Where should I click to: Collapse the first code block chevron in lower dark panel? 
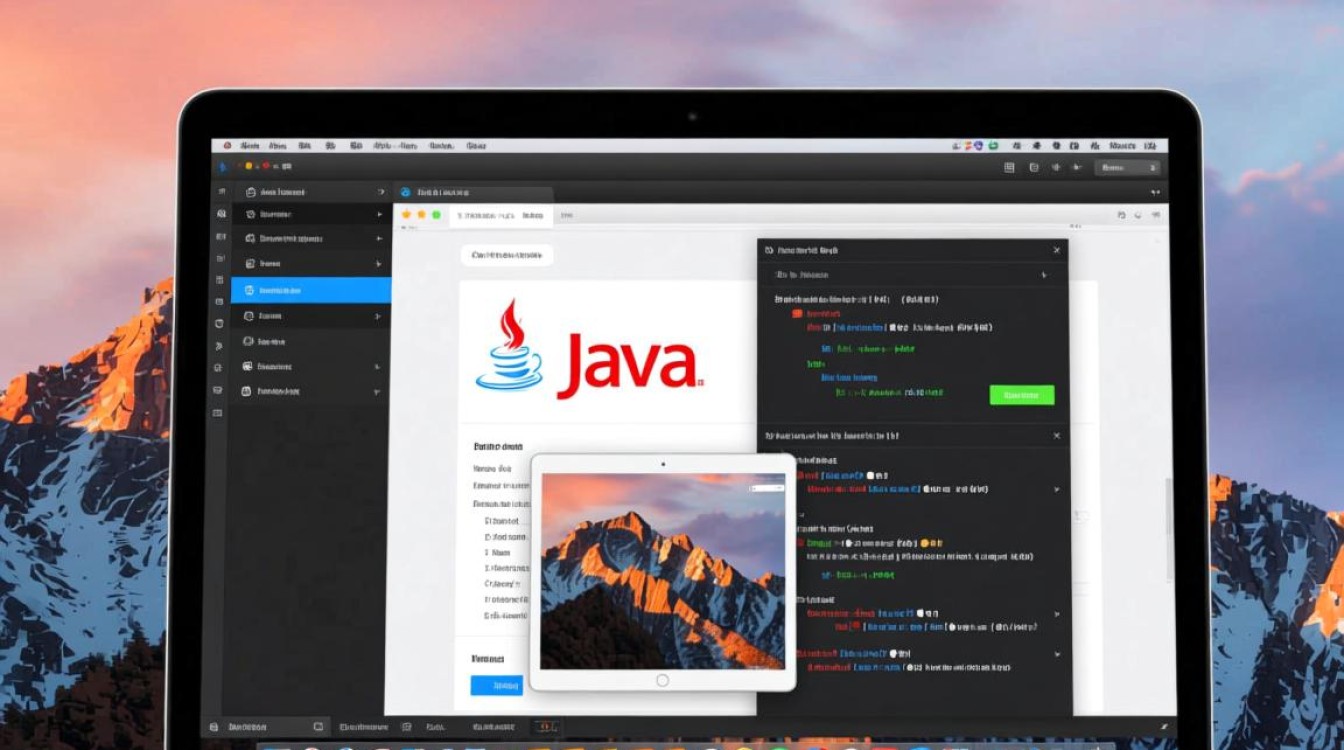(x=1057, y=489)
